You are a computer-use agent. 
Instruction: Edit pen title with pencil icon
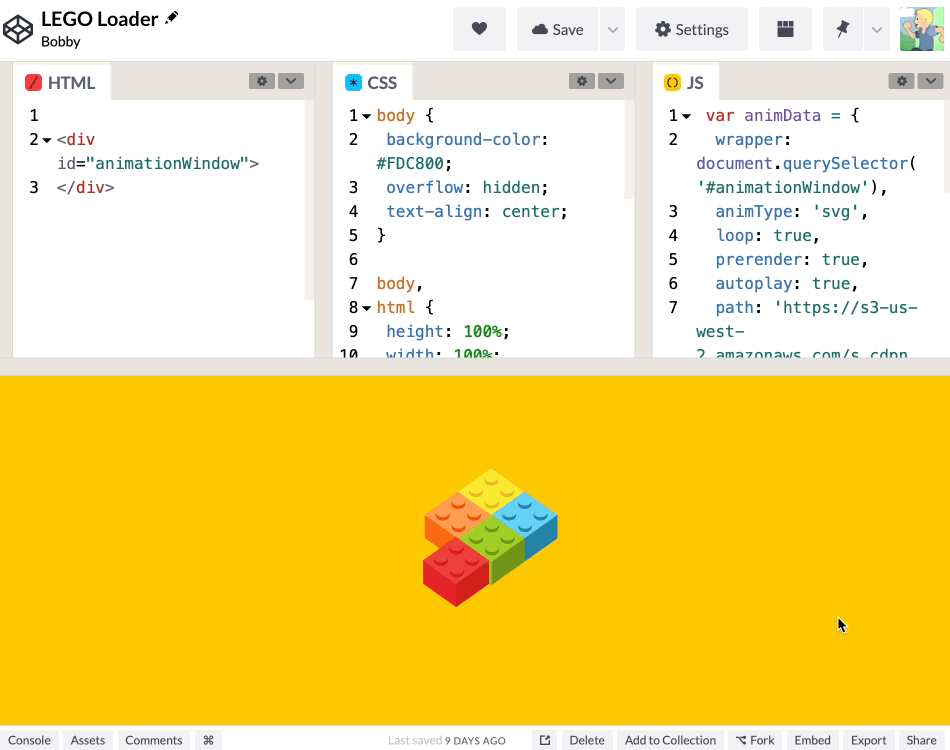(x=171, y=18)
